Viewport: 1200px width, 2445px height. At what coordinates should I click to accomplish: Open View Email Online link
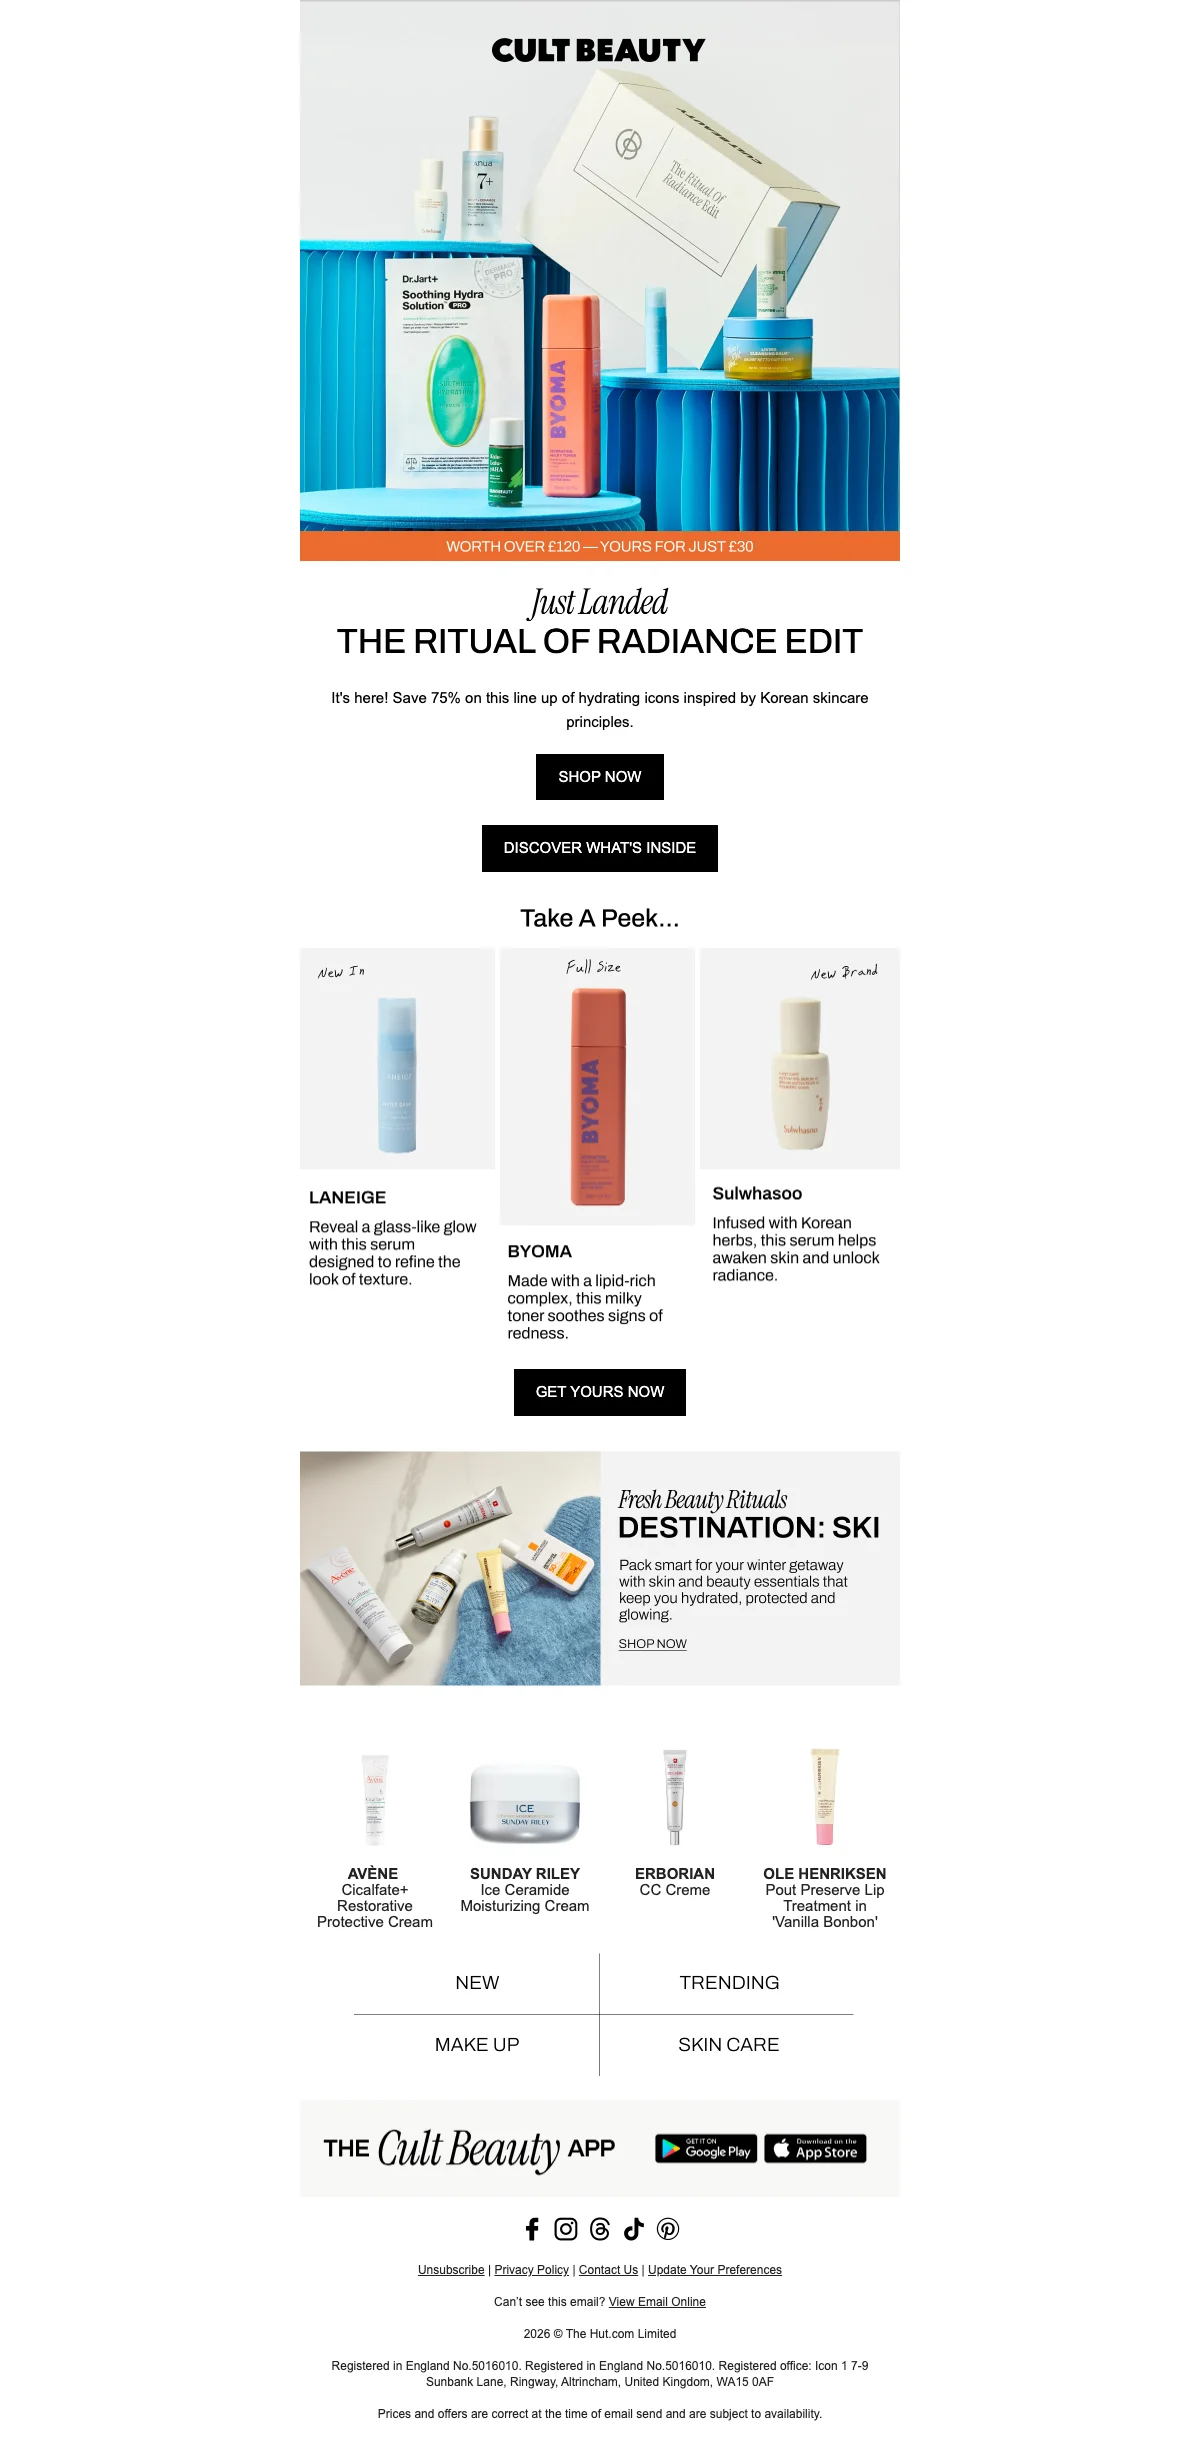click(x=657, y=2302)
